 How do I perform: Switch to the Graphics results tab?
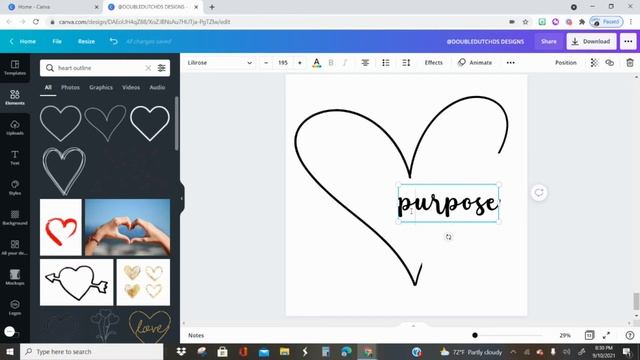(101, 87)
